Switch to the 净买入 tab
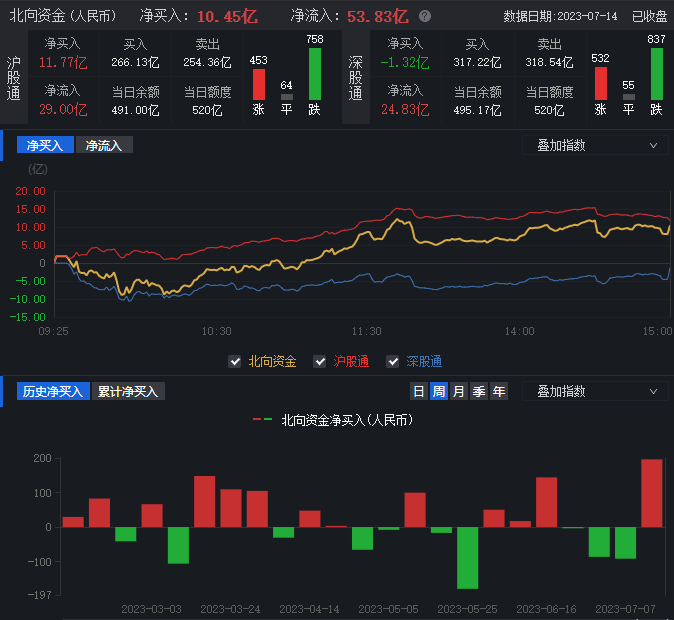Screen dimensions: 674x620 [45, 145]
